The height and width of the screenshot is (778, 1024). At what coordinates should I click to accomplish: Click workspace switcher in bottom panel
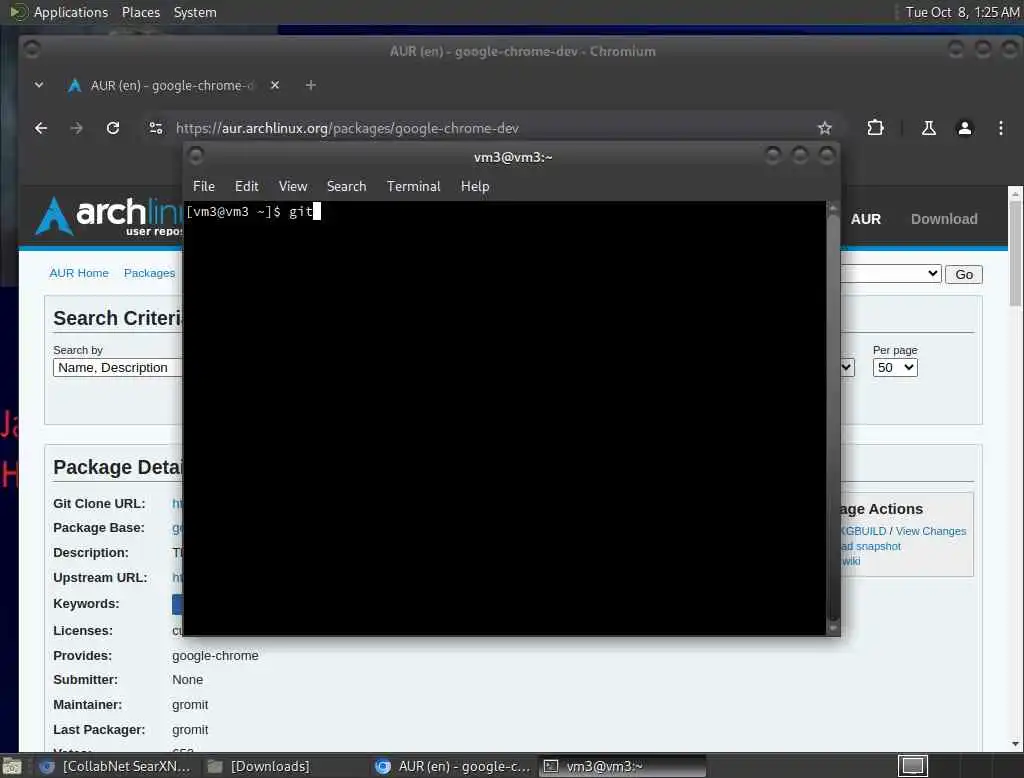(912, 766)
